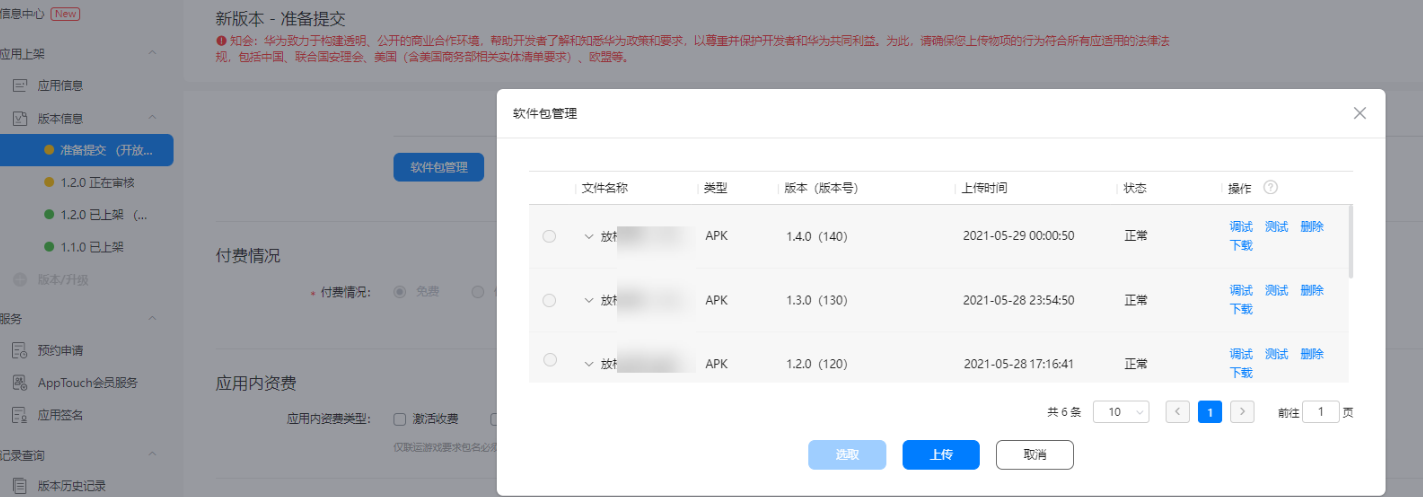The image size is (1423, 497).
Task: Click upload time 2021-05-28 17:16:41
Action: coord(1018,364)
